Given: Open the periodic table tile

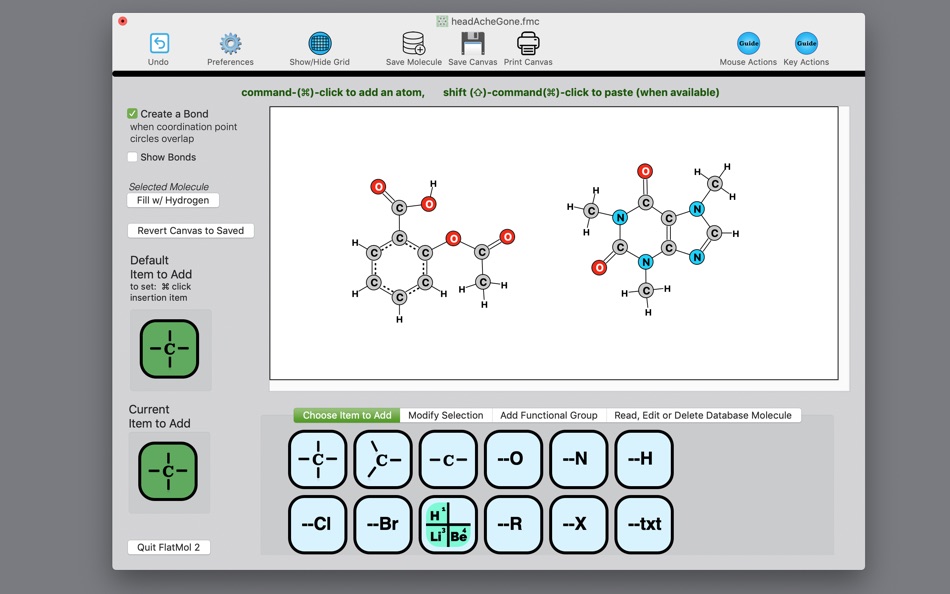Looking at the screenshot, I should (448, 524).
